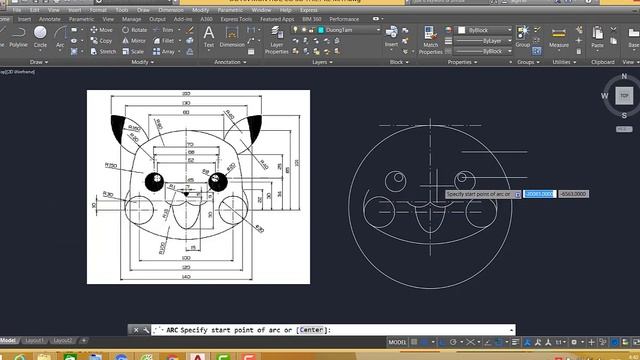
Task: Expand the Layers panel
Action: coord(322,62)
